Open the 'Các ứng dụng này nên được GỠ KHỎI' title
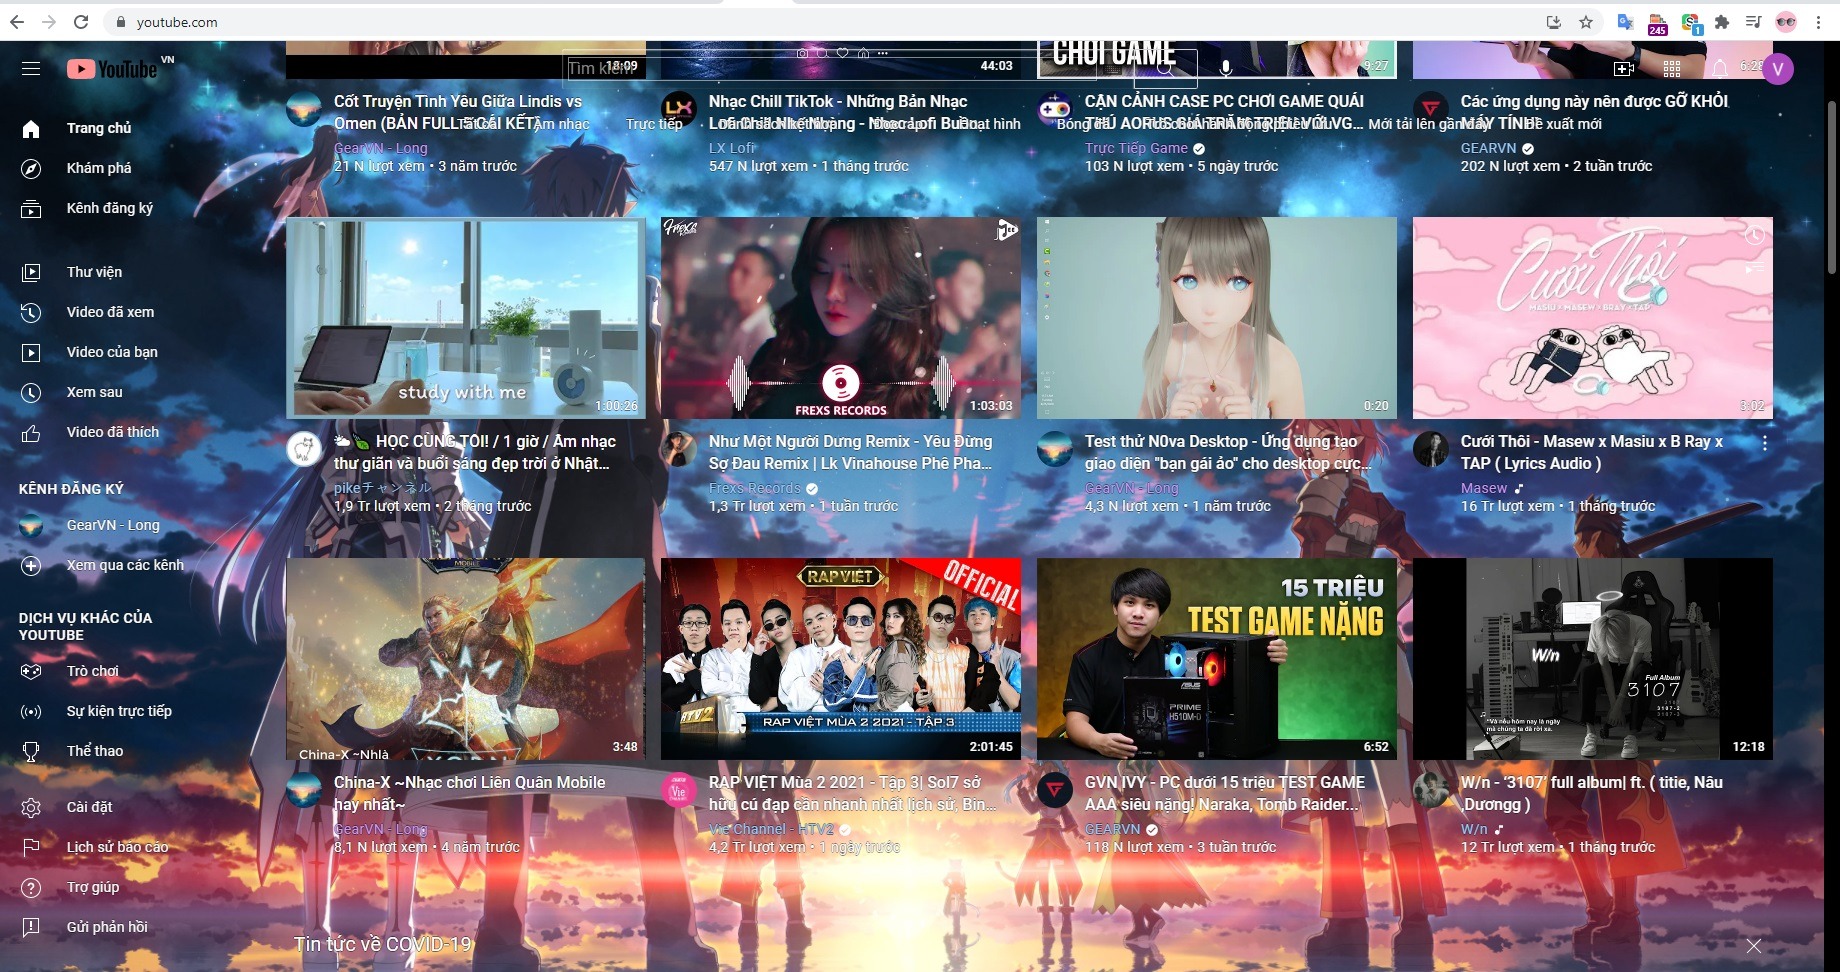Screen dimensions: 1840x972 click(1594, 112)
